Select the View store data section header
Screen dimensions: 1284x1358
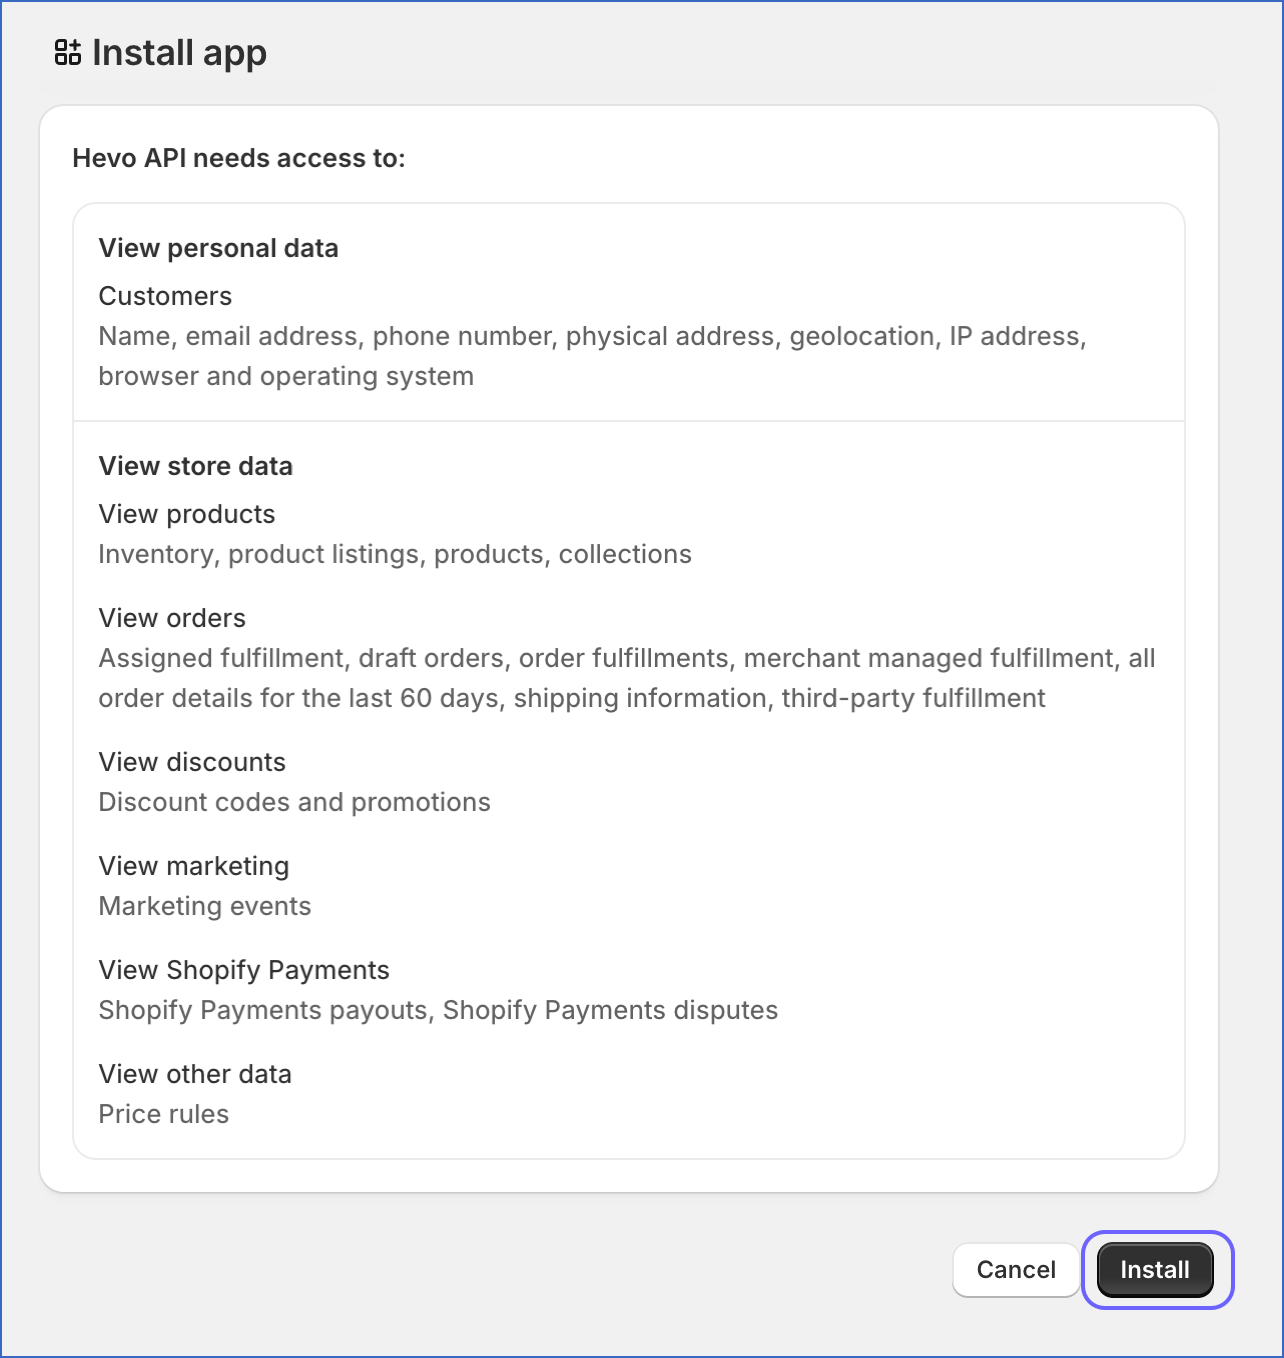coord(195,466)
